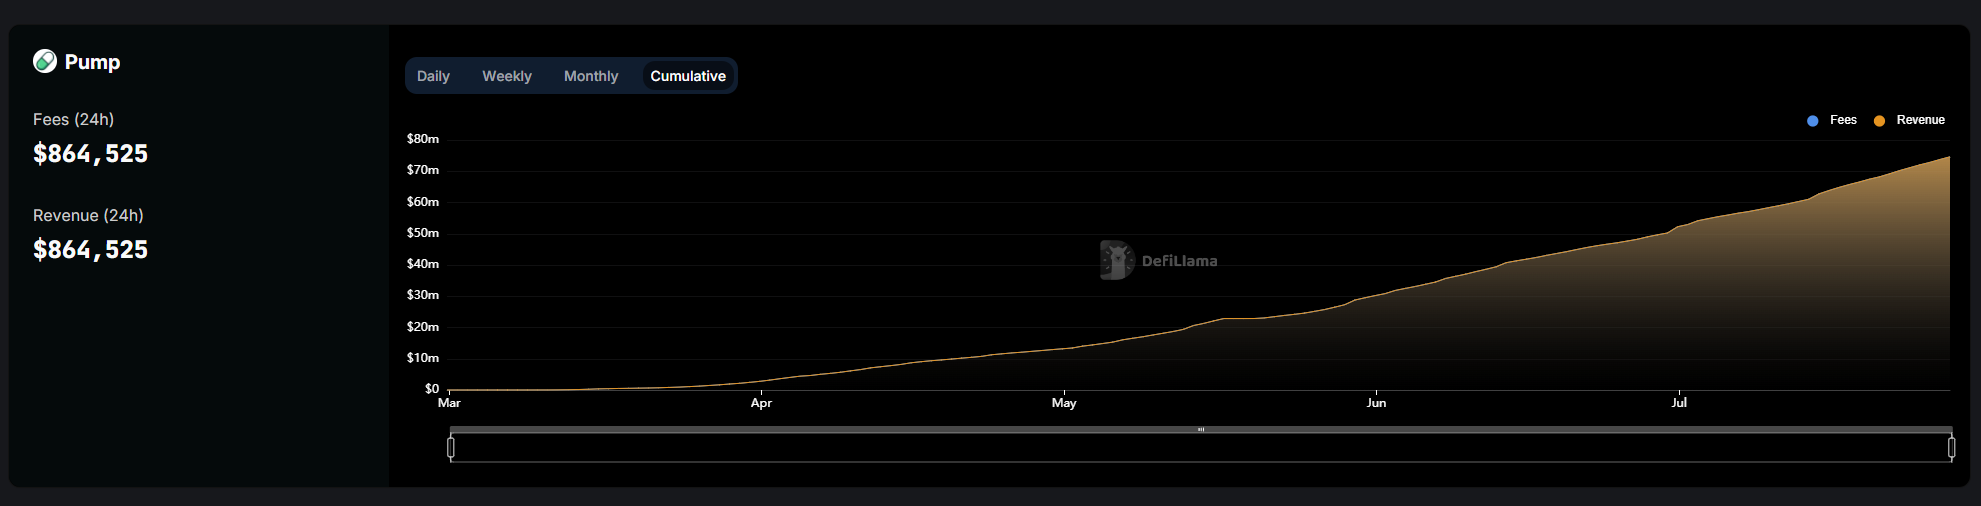
Task: Click the Apr marker on the x-axis
Action: pos(761,403)
